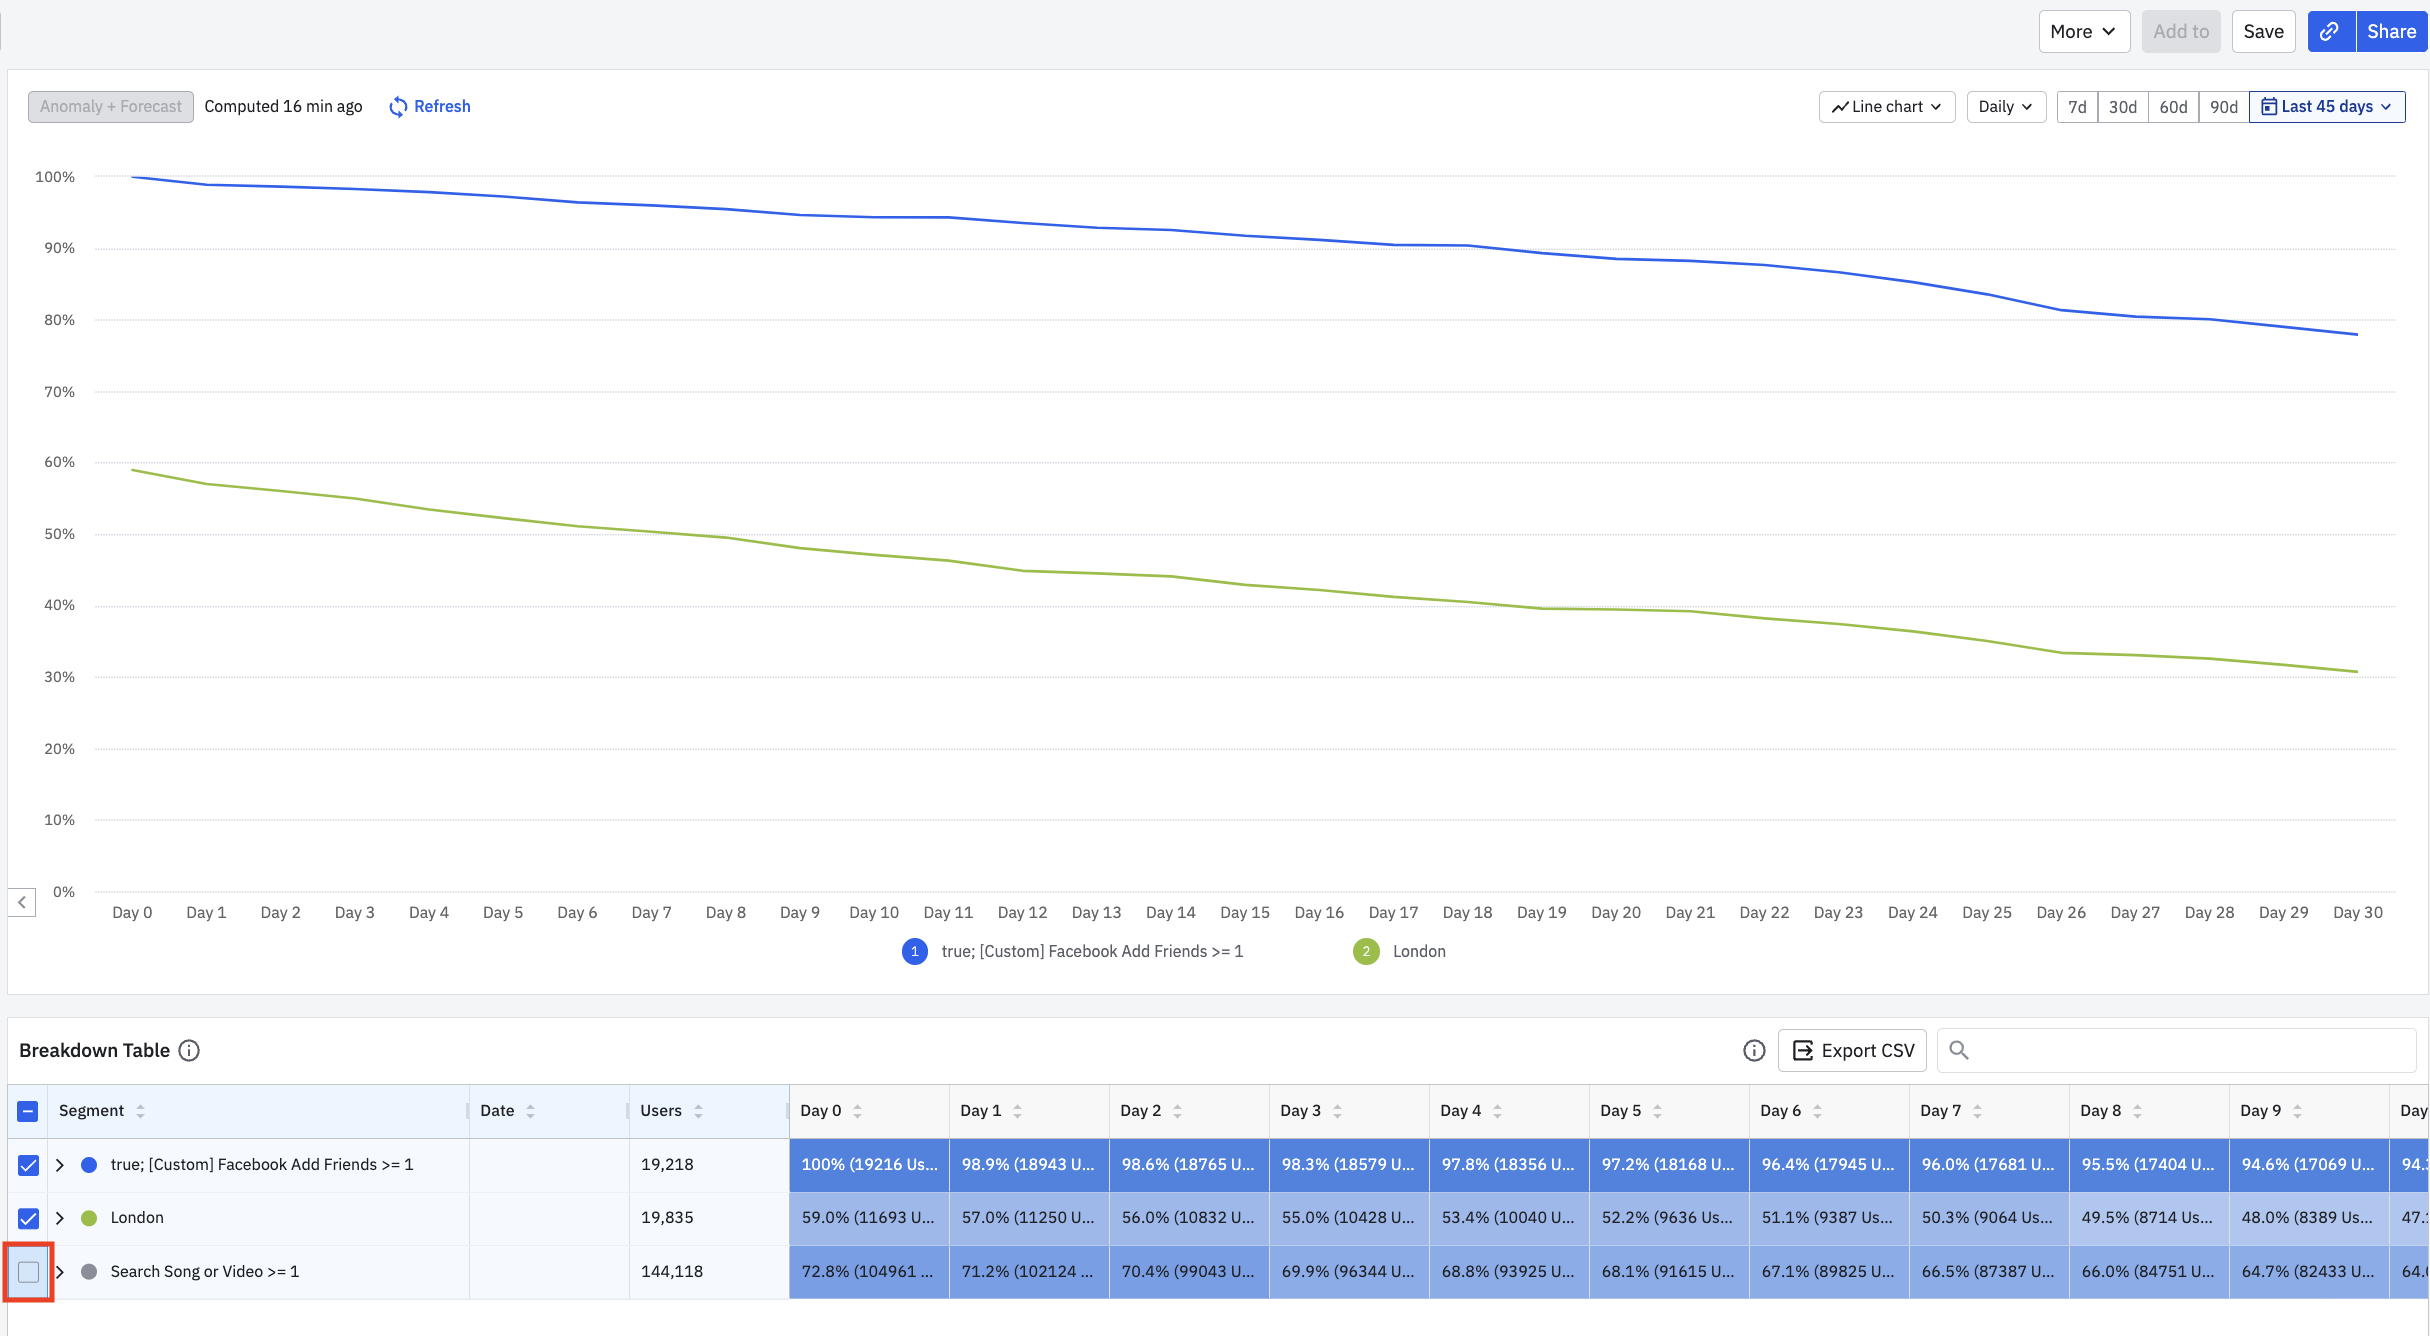
Task: Sort by the Day 0 column arrows
Action: [x=857, y=1111]
